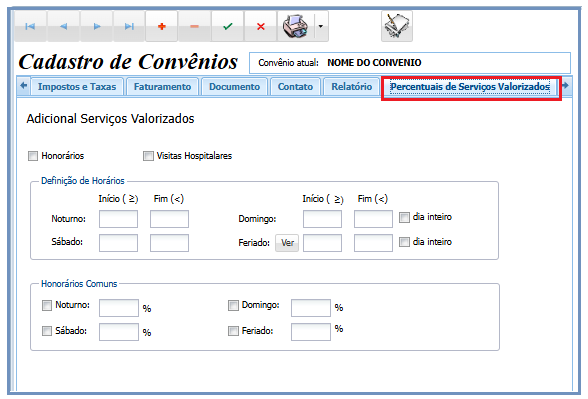Click the Noturno percentage field
Screen dimensions: 588x399
click(x=119, y=308)
